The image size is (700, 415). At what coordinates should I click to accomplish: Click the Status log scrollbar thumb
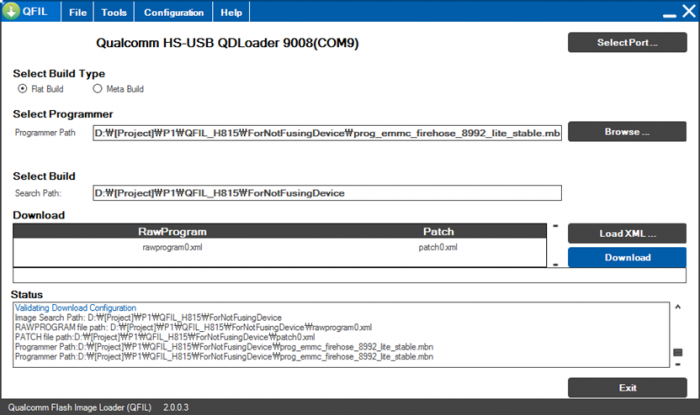[678, 353]
